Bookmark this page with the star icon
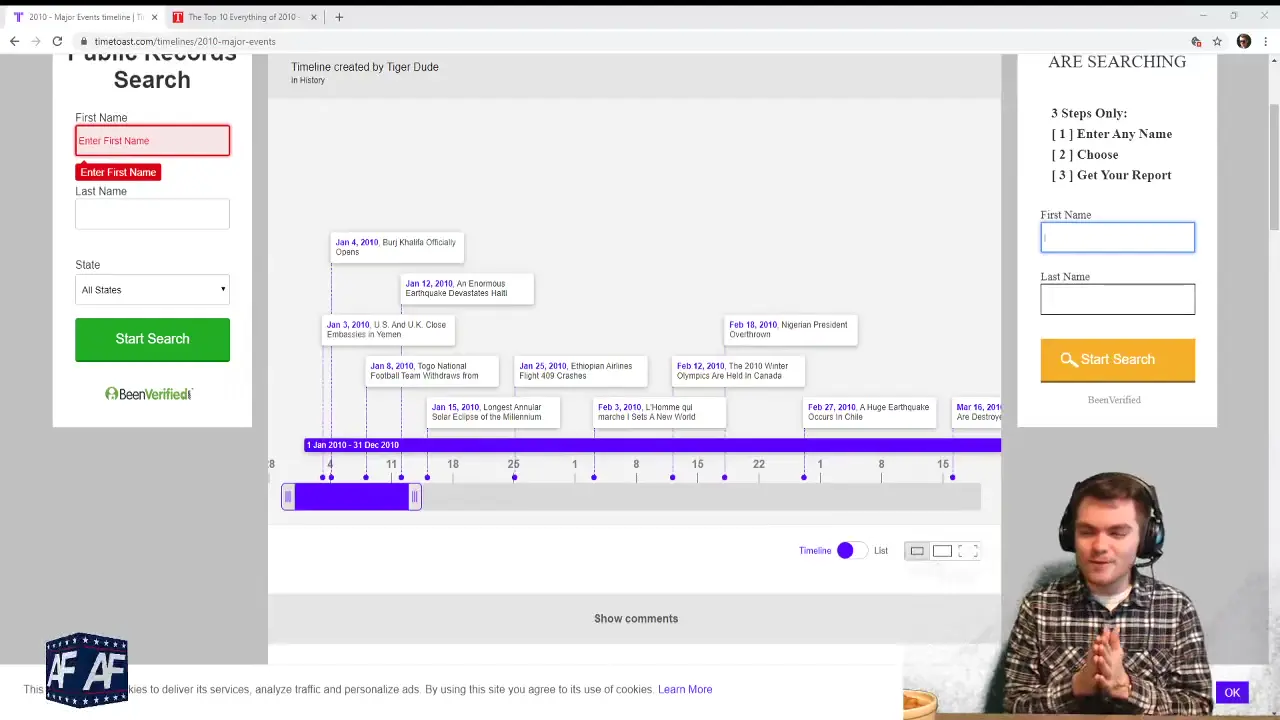The image size is (1280, 720). point(1217,41)
